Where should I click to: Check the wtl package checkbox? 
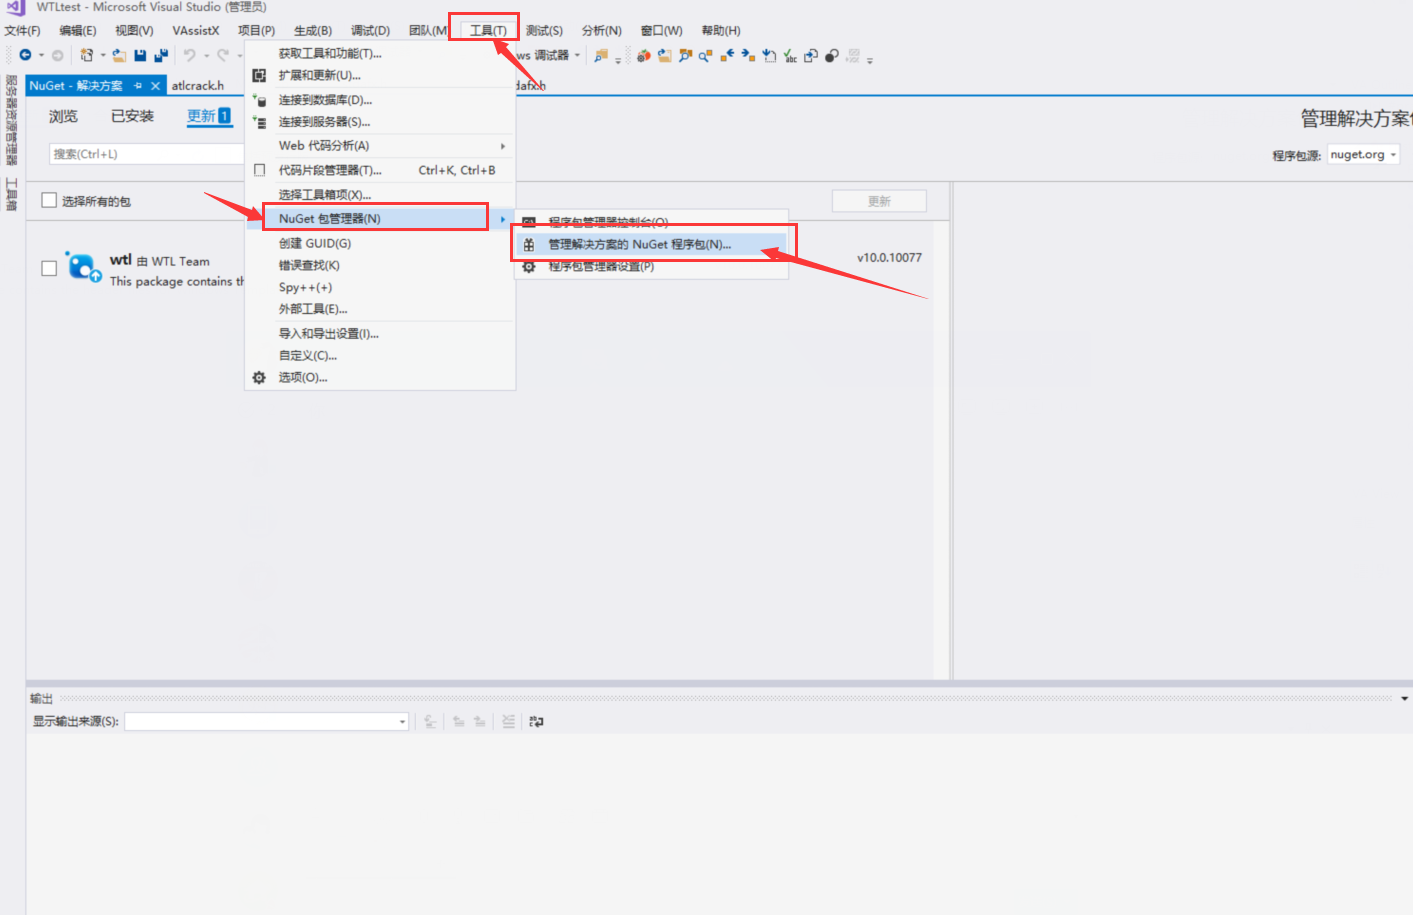47,268
